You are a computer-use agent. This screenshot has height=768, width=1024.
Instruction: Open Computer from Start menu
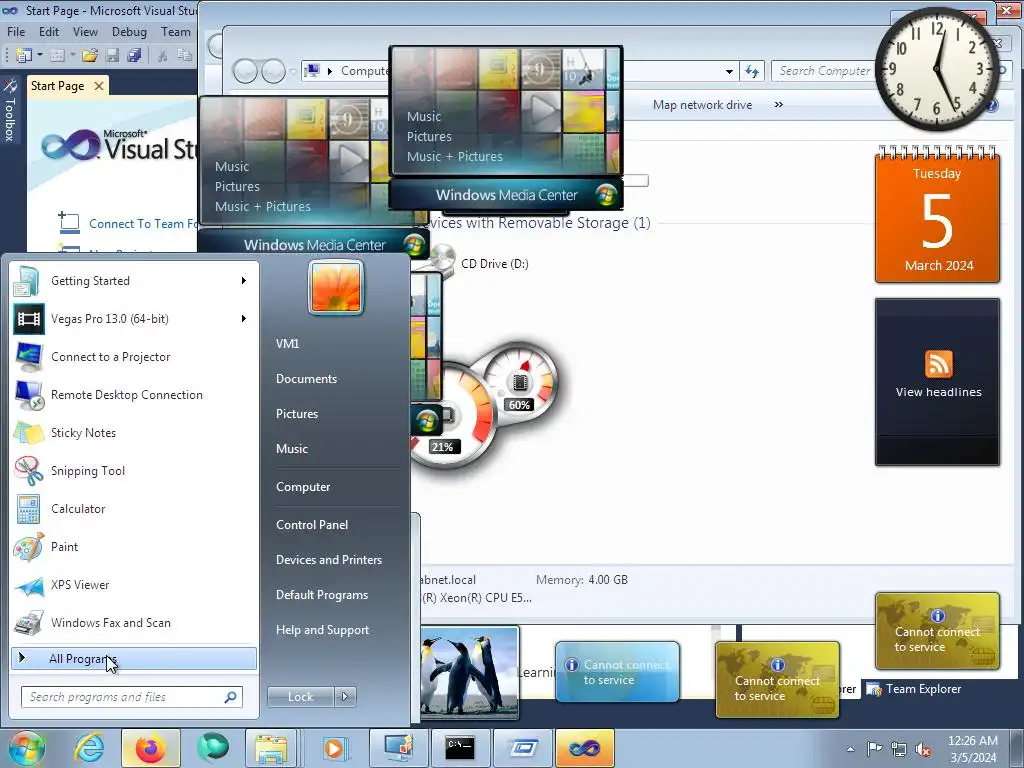303,487
